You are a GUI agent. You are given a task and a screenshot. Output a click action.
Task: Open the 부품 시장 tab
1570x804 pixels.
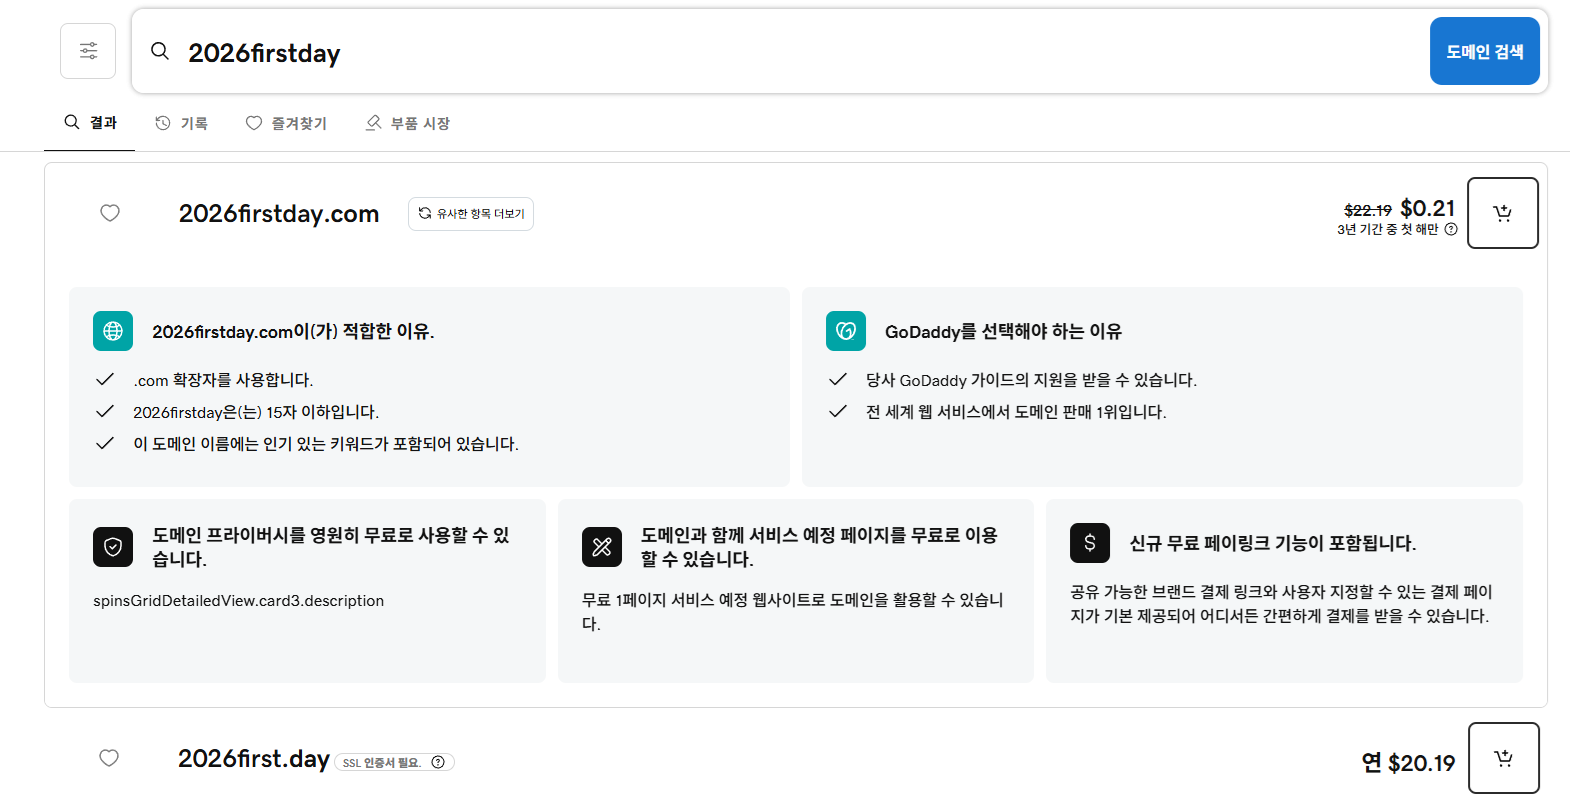pyautogui.click(x=408, y=123)
